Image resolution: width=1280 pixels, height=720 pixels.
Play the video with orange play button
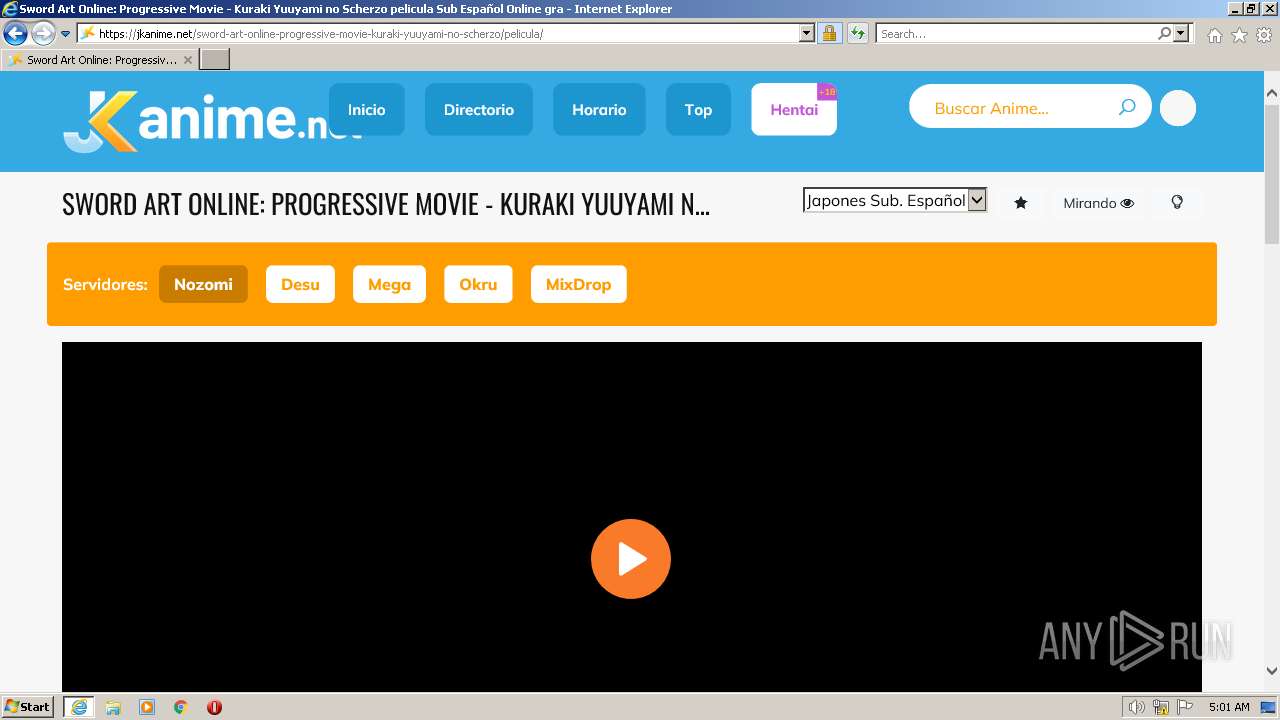pyautogui.click(x=631, y=559)
